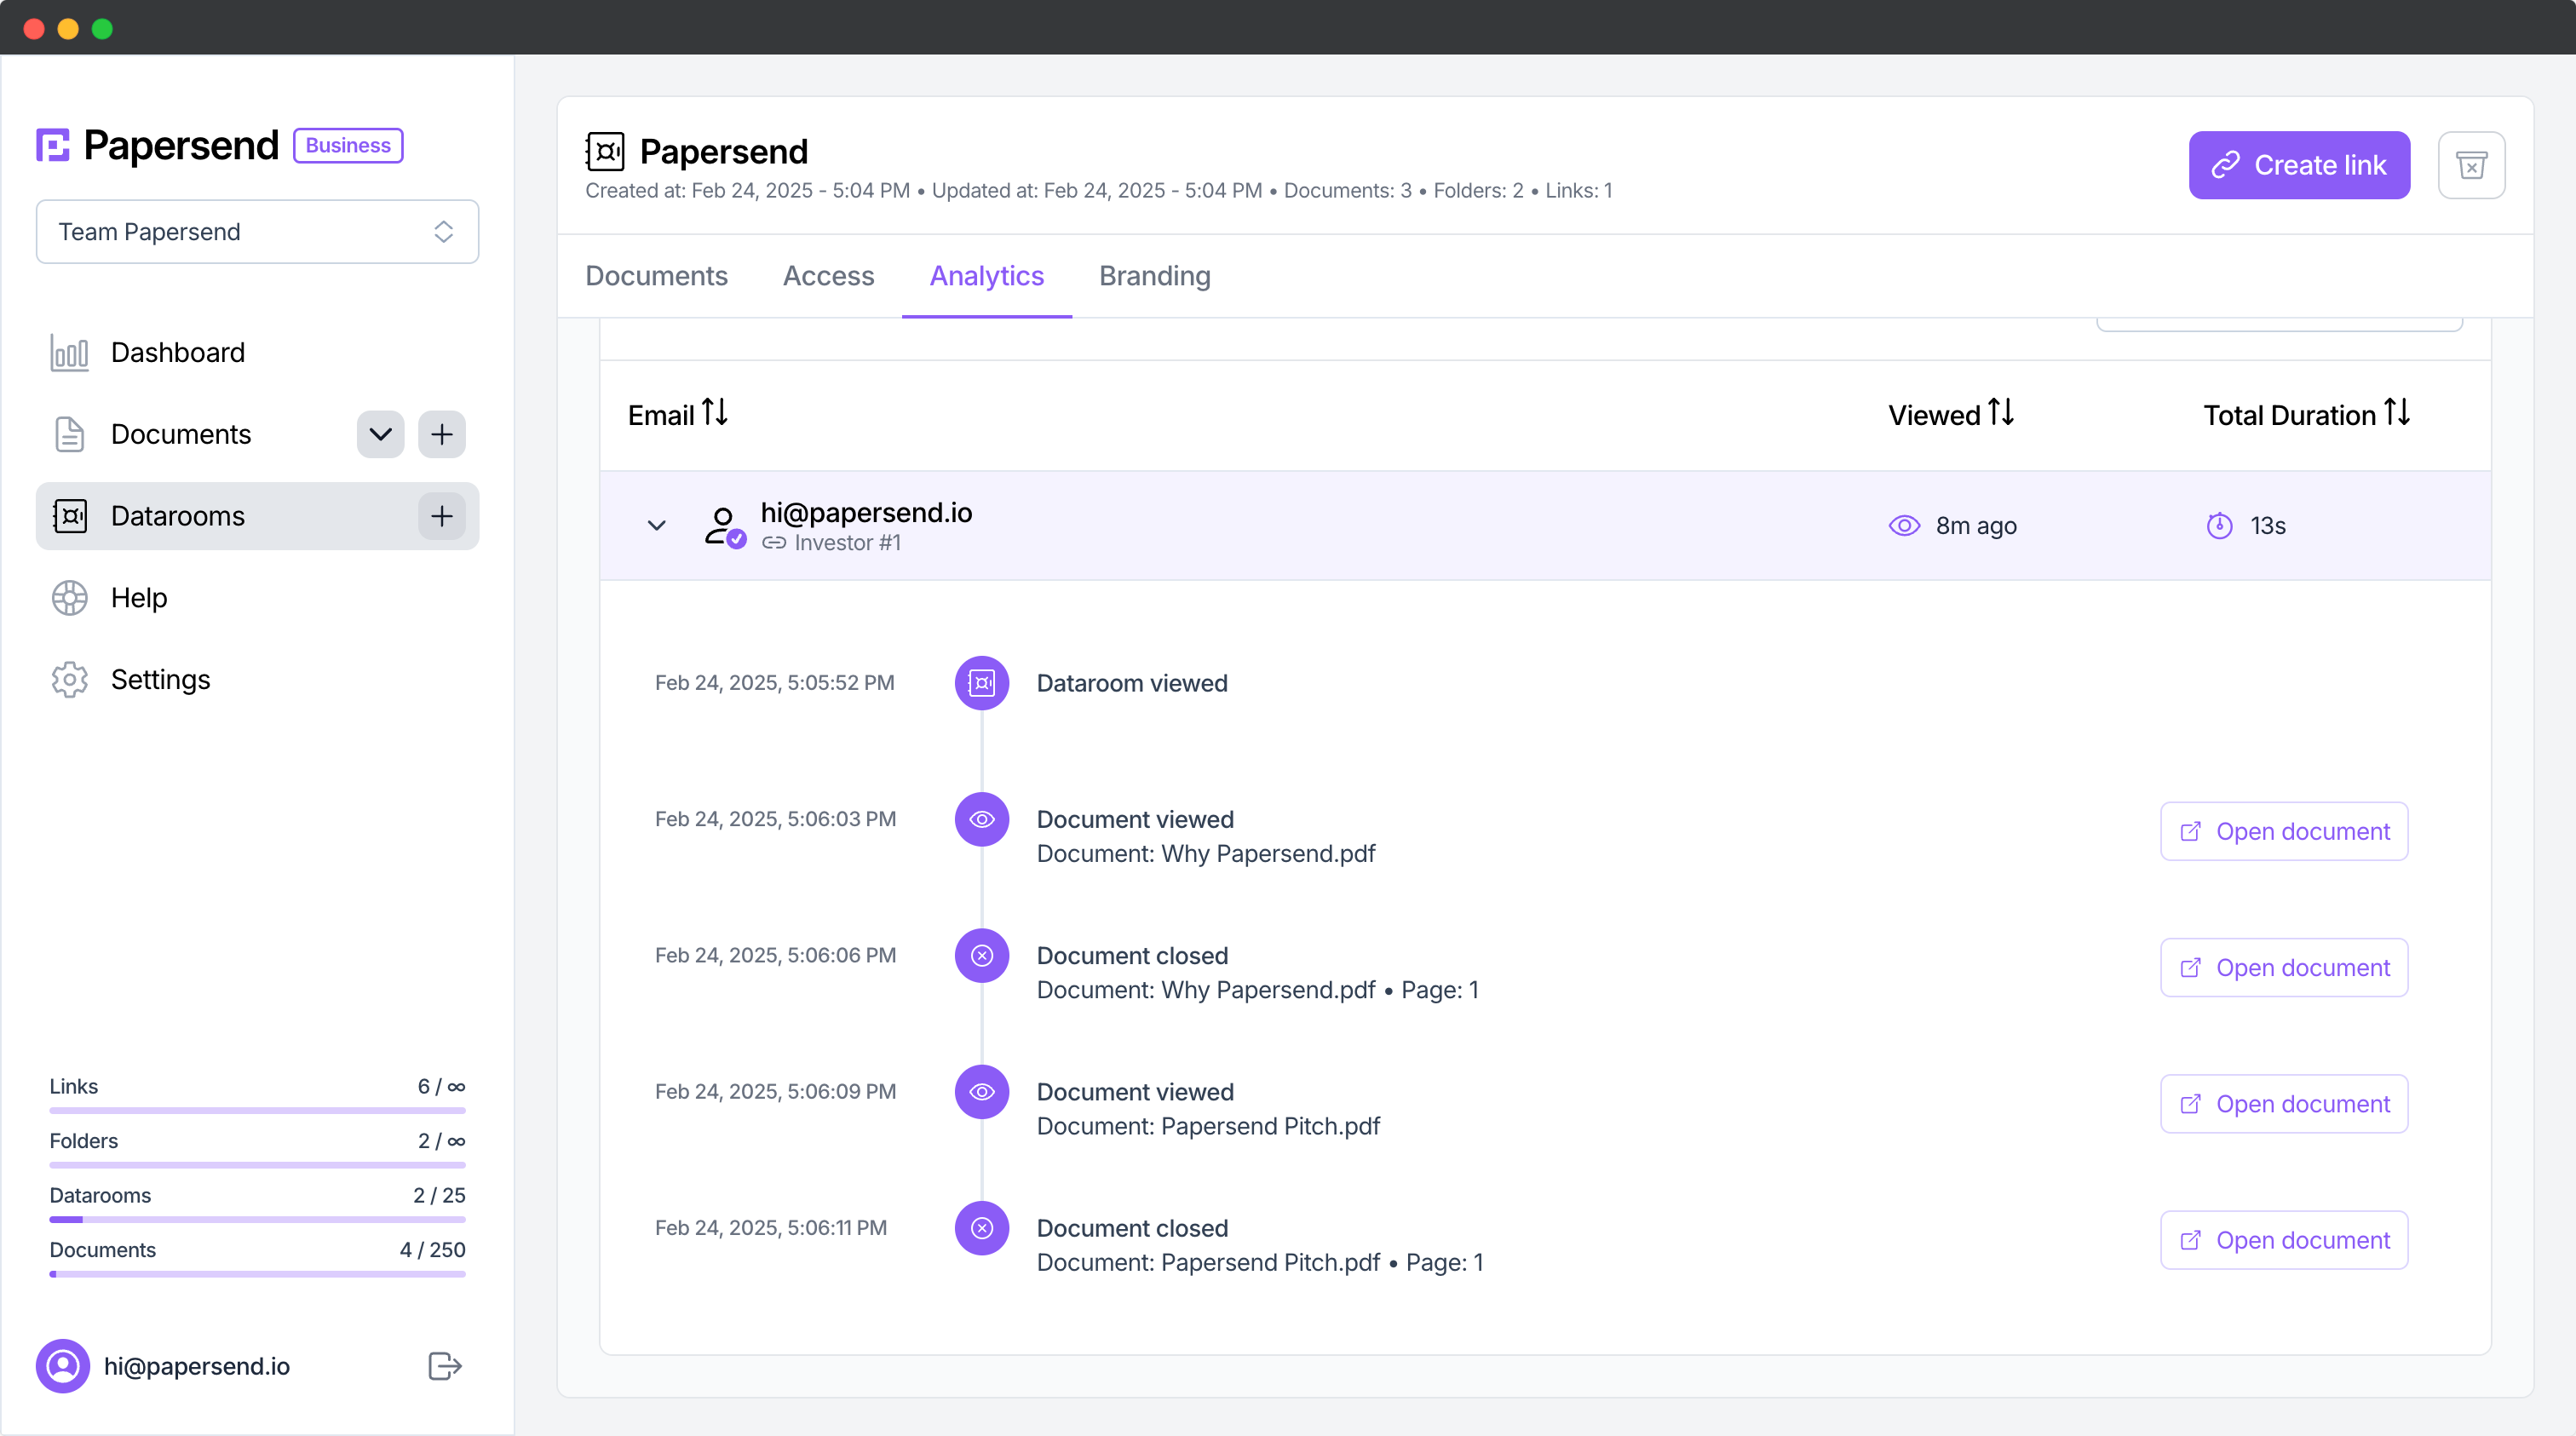Click the Investor #1 link label
Image resolution: width=2576 pixels, height=1436 pixels.
pyautogui.click(x=847, y=543)
